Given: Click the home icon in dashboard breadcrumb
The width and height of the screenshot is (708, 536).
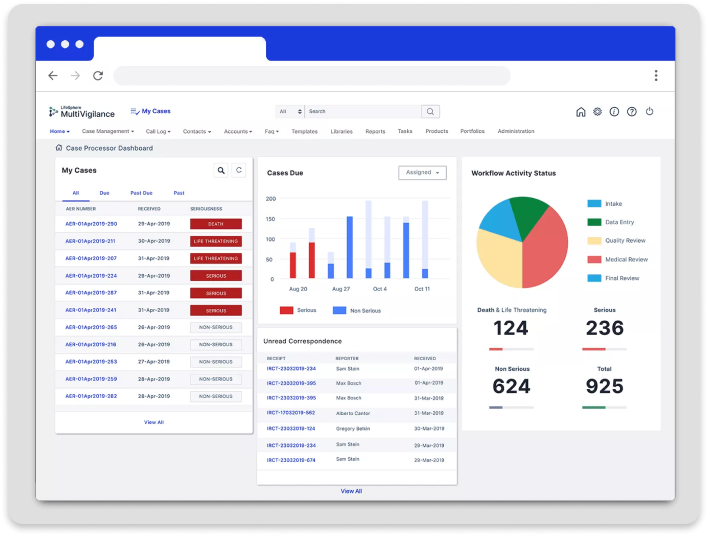Looking at the screenshot, I should tap(59, 148).
